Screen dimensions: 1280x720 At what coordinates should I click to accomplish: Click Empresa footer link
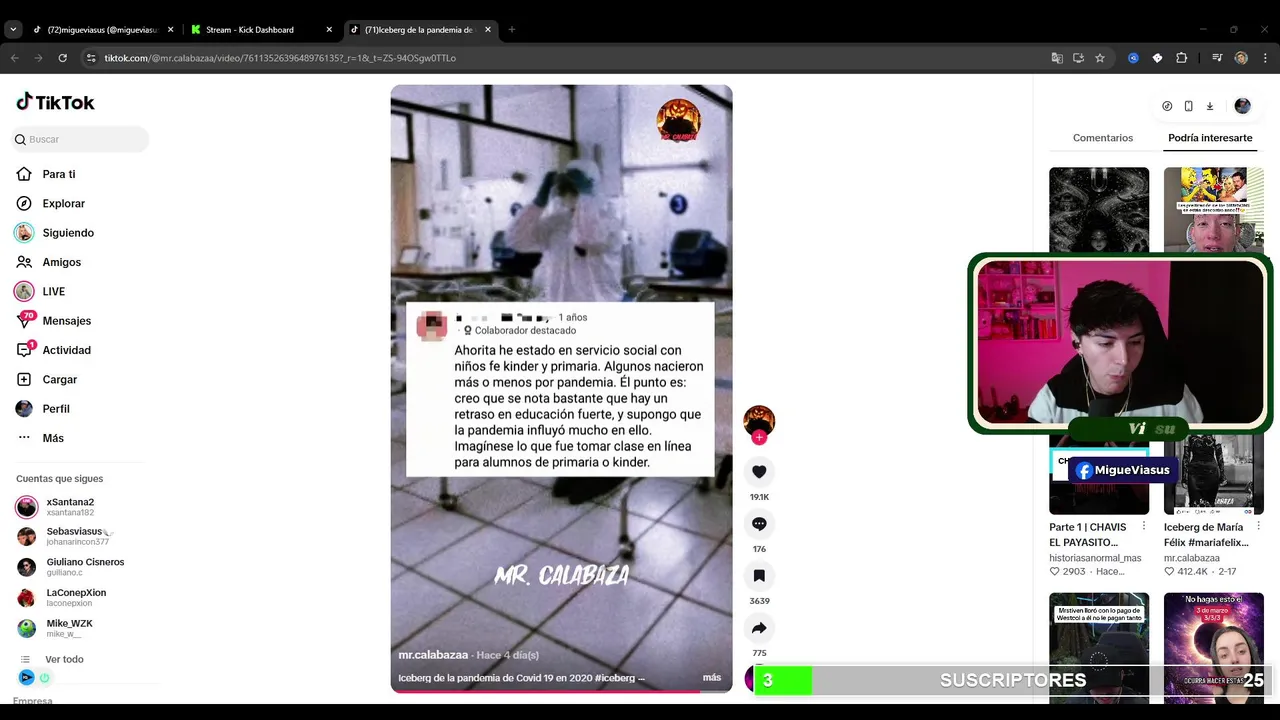coord(32,701)
